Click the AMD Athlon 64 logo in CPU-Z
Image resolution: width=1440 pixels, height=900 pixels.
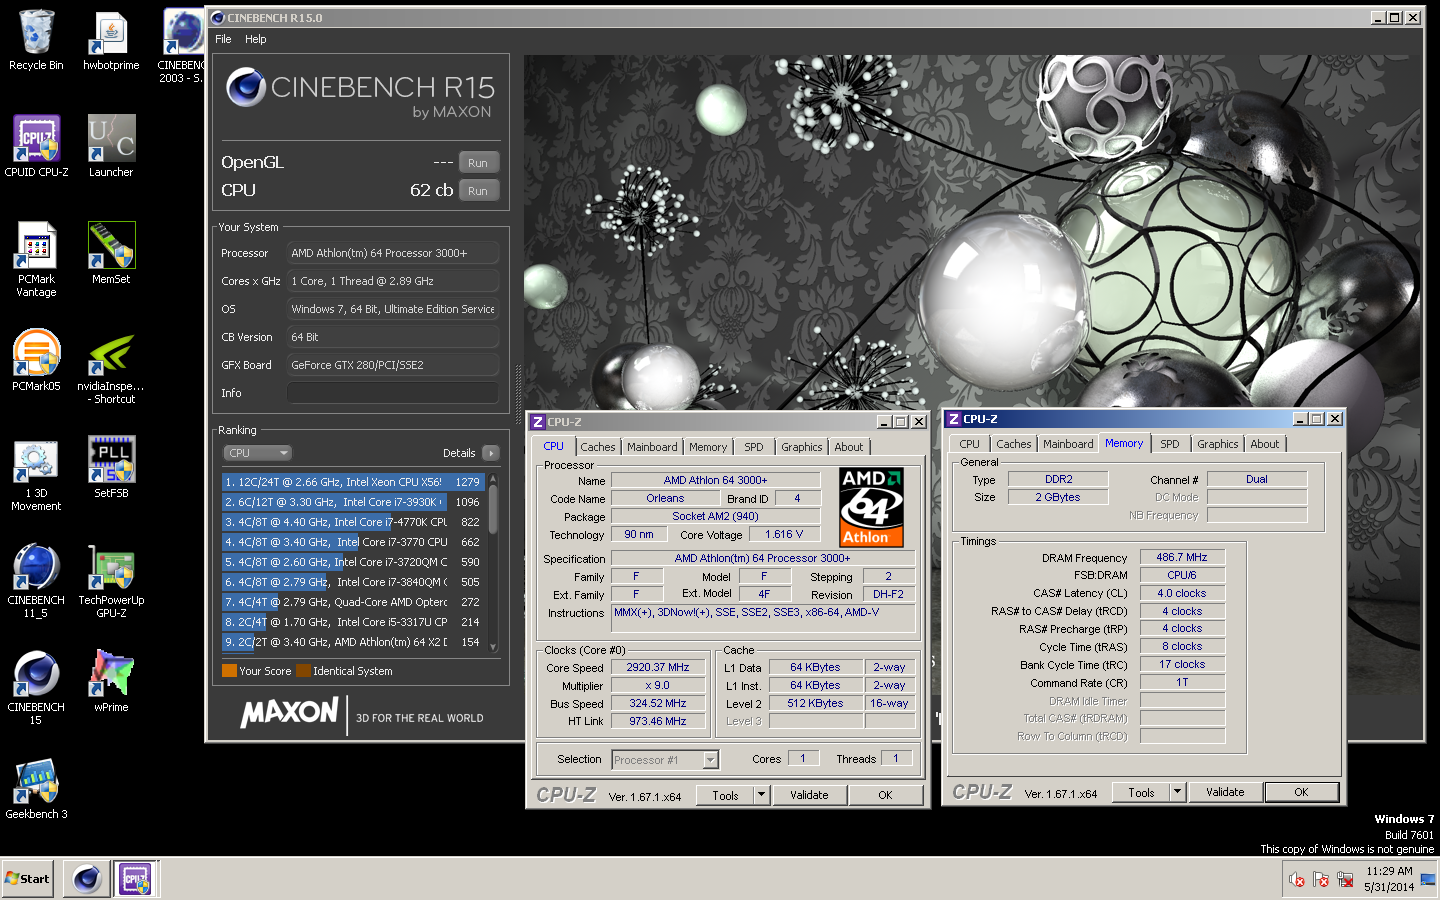[x=872, y=507]
